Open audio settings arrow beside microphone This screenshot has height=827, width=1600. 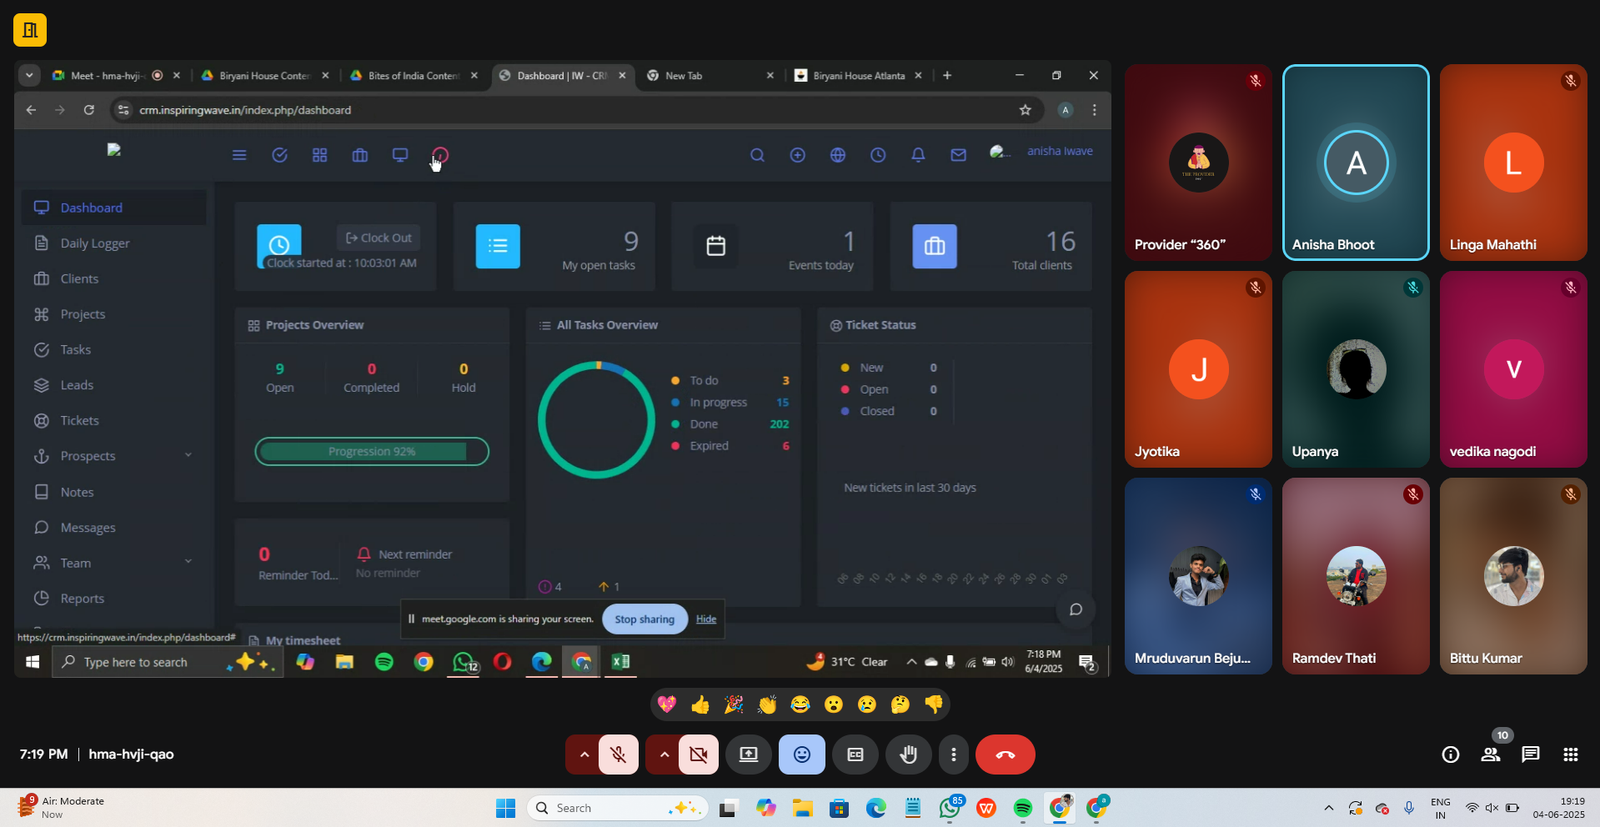click(583, 755)
